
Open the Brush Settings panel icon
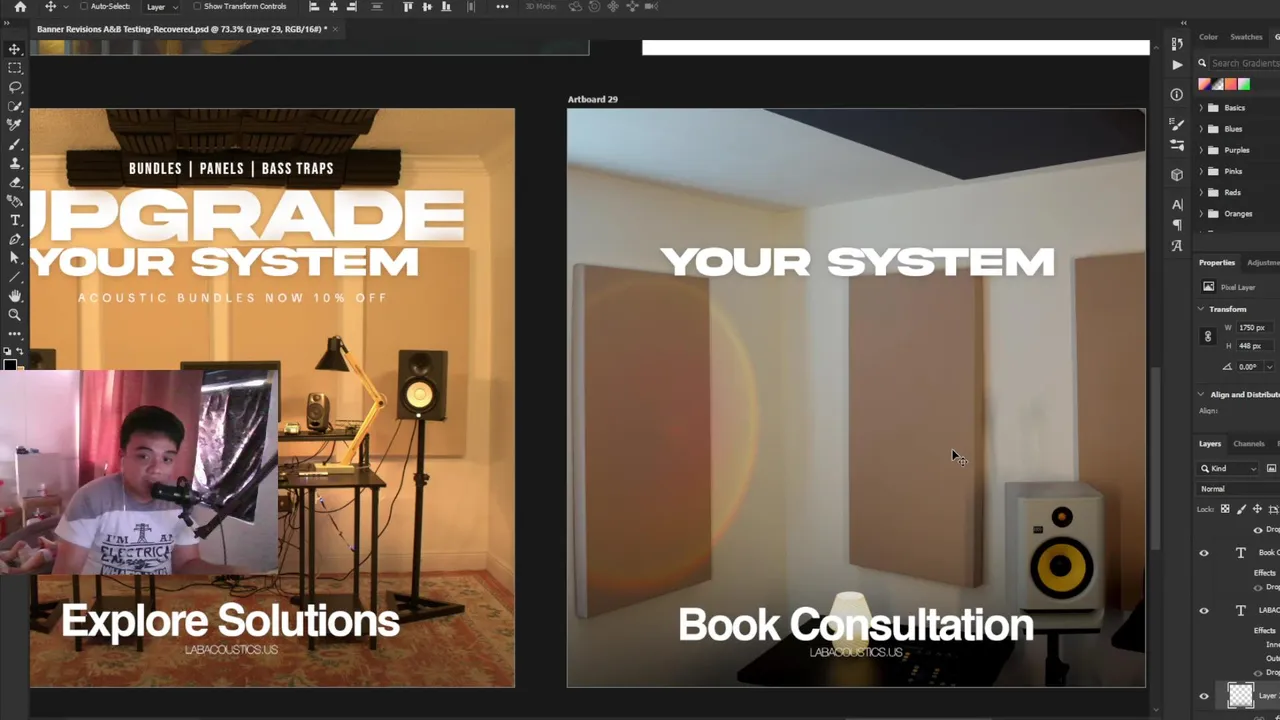click(x=1177, y=145)
